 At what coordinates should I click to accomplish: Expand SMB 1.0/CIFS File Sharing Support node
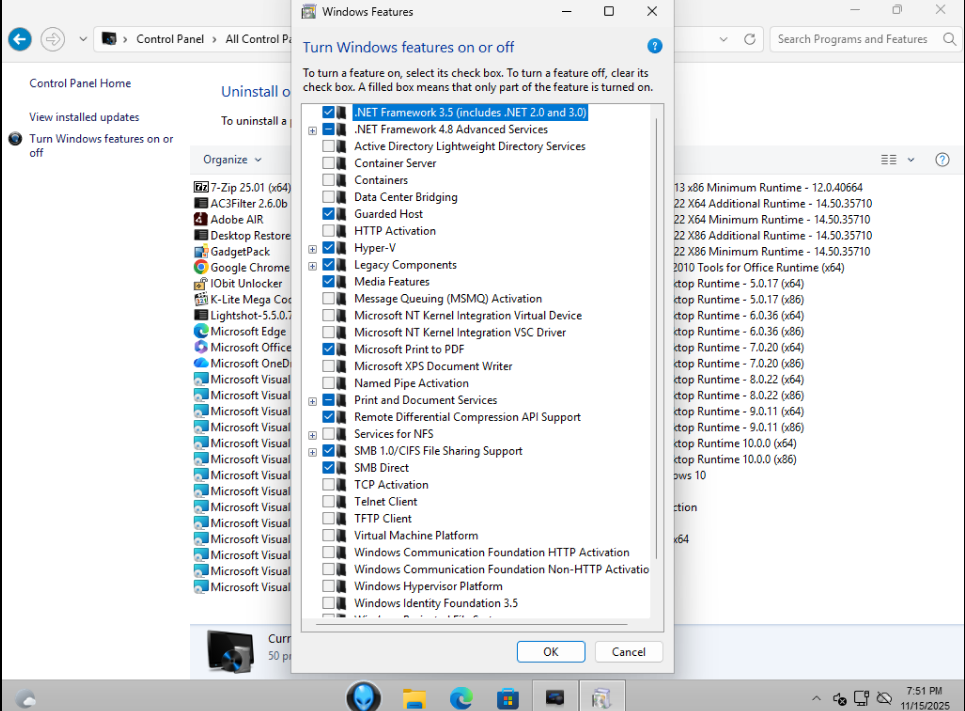(313, 452)
